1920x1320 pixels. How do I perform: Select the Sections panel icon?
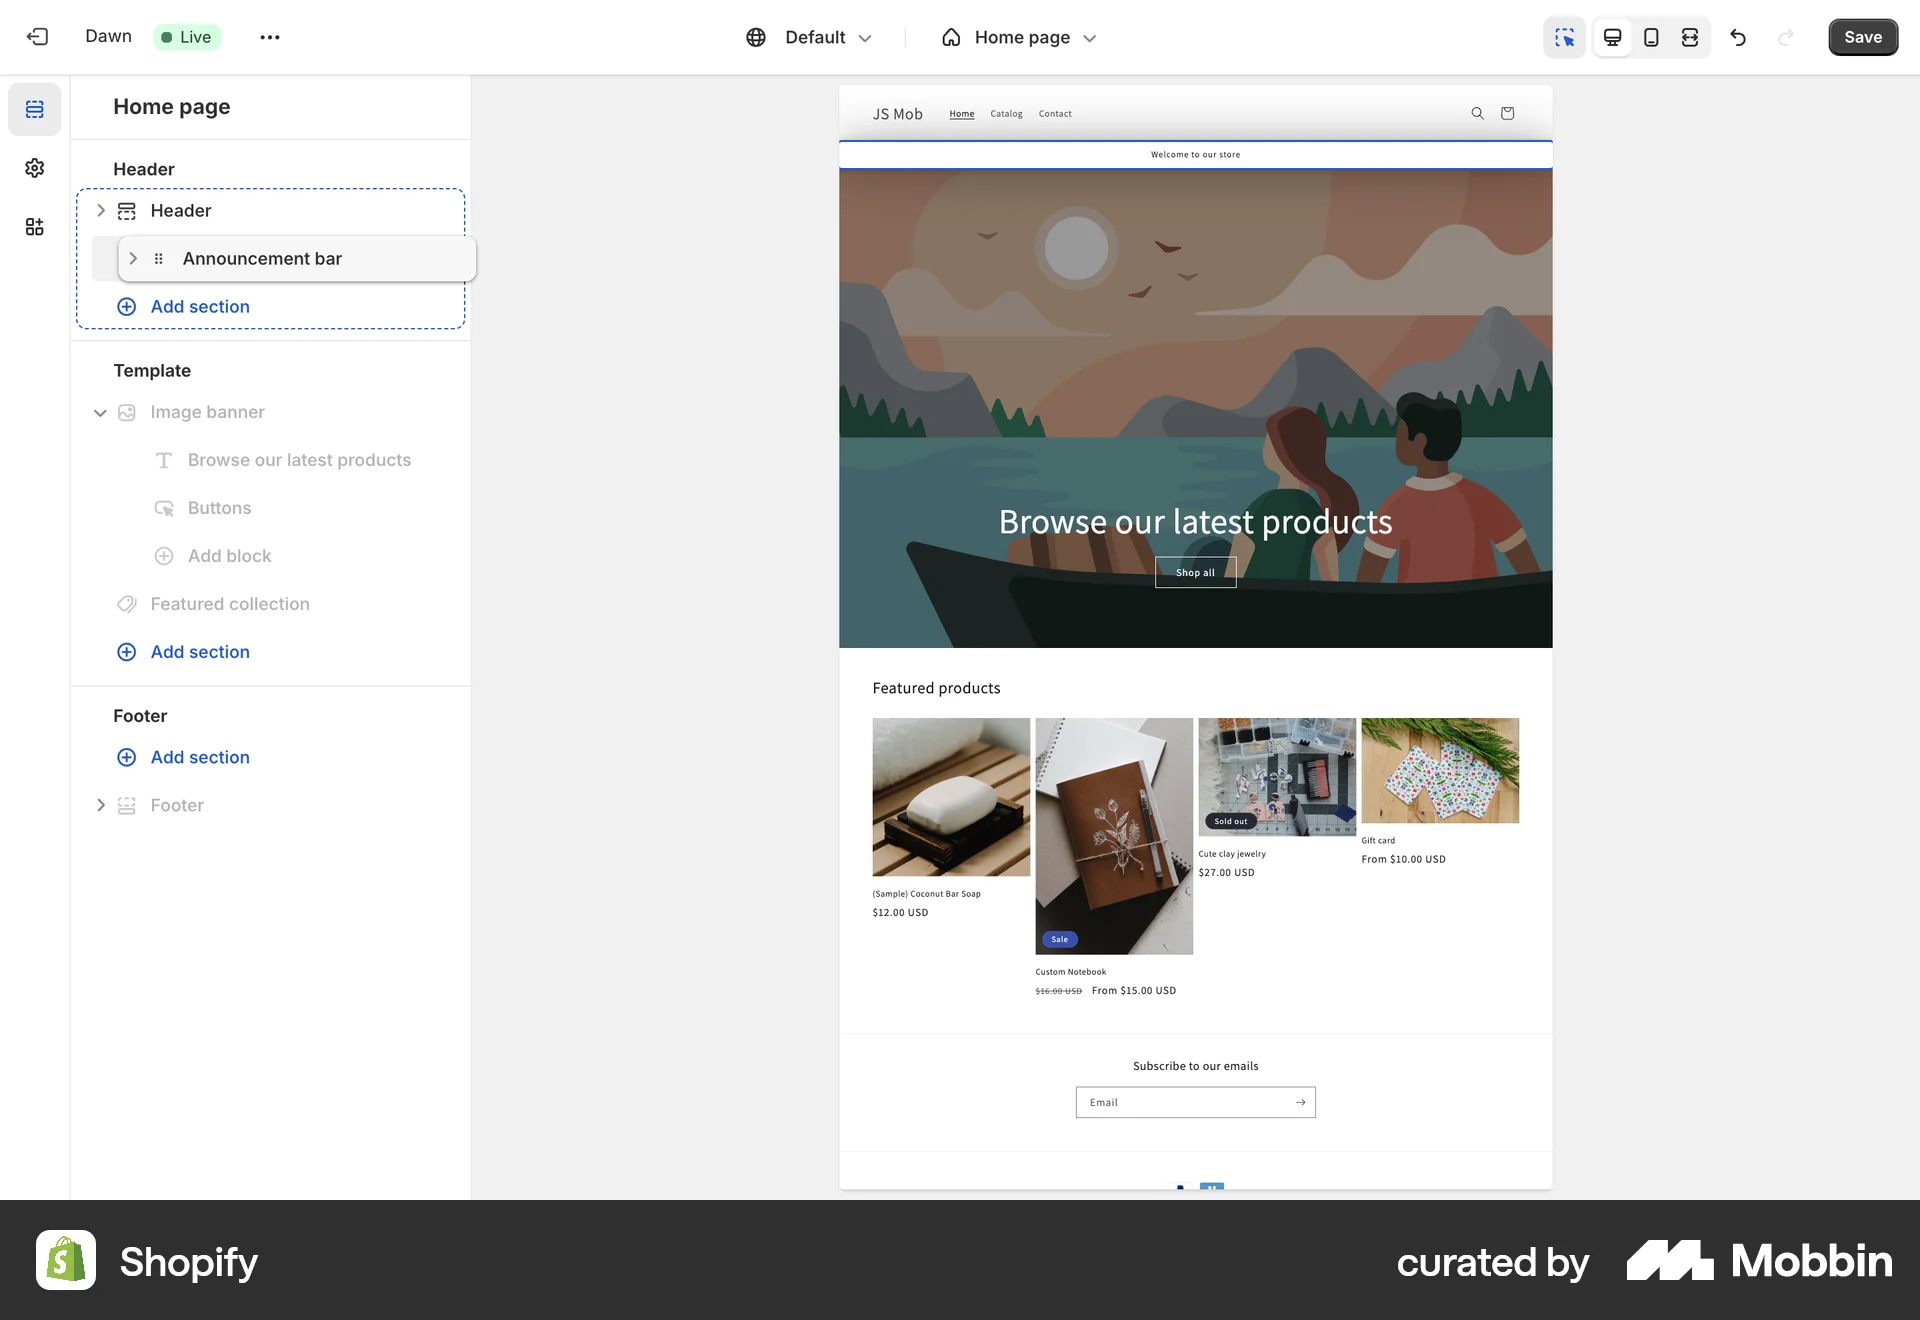click(x=35, y=109)
